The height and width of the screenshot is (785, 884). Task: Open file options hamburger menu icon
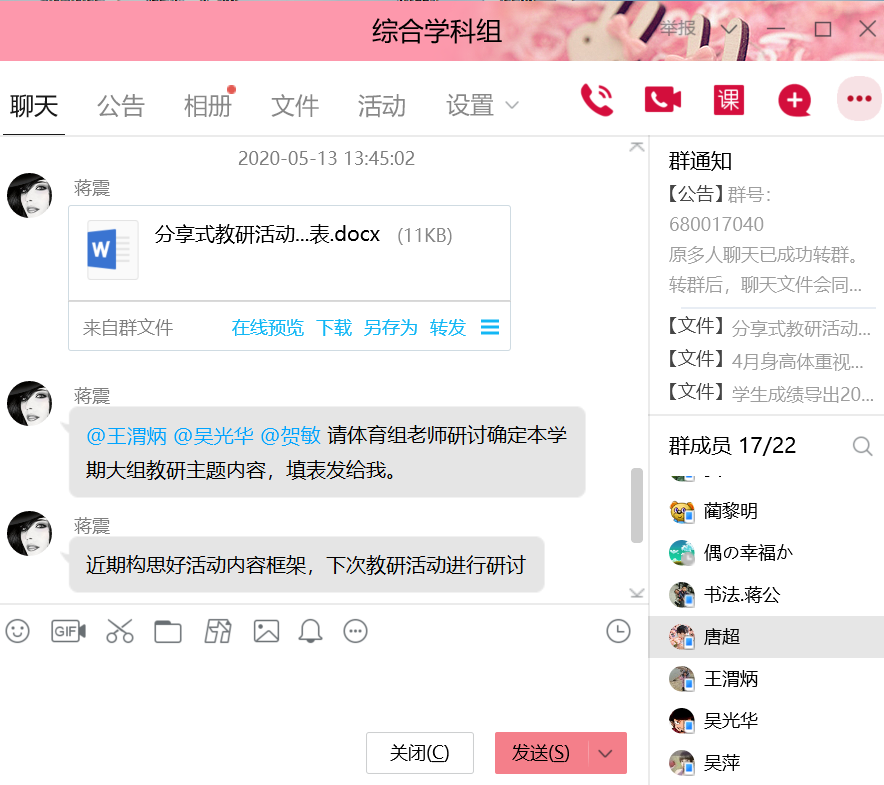[x=490, y=327]
